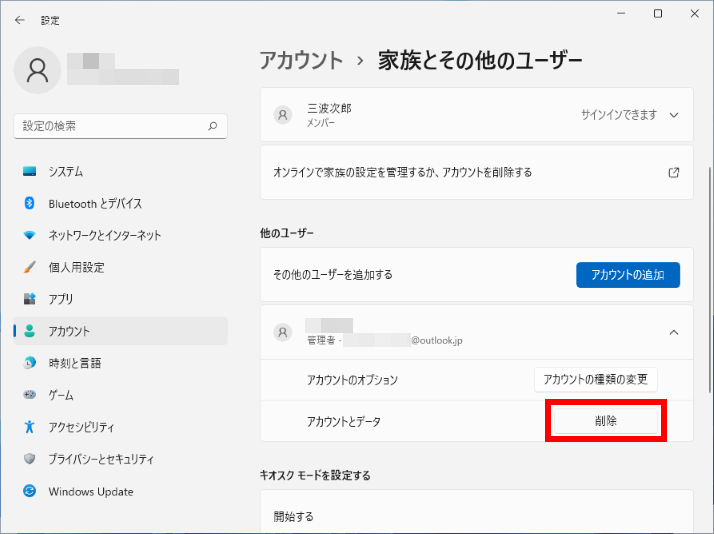Expand the 三波次郎 sign-in chevron

click(x=674, y=115)
